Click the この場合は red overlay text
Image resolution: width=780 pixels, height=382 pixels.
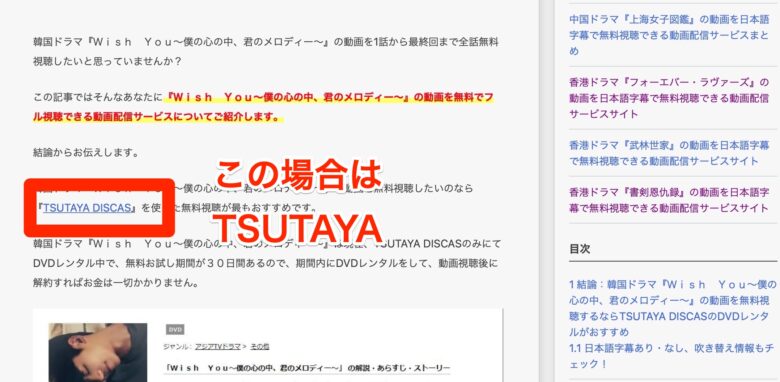tap(298, 175)
